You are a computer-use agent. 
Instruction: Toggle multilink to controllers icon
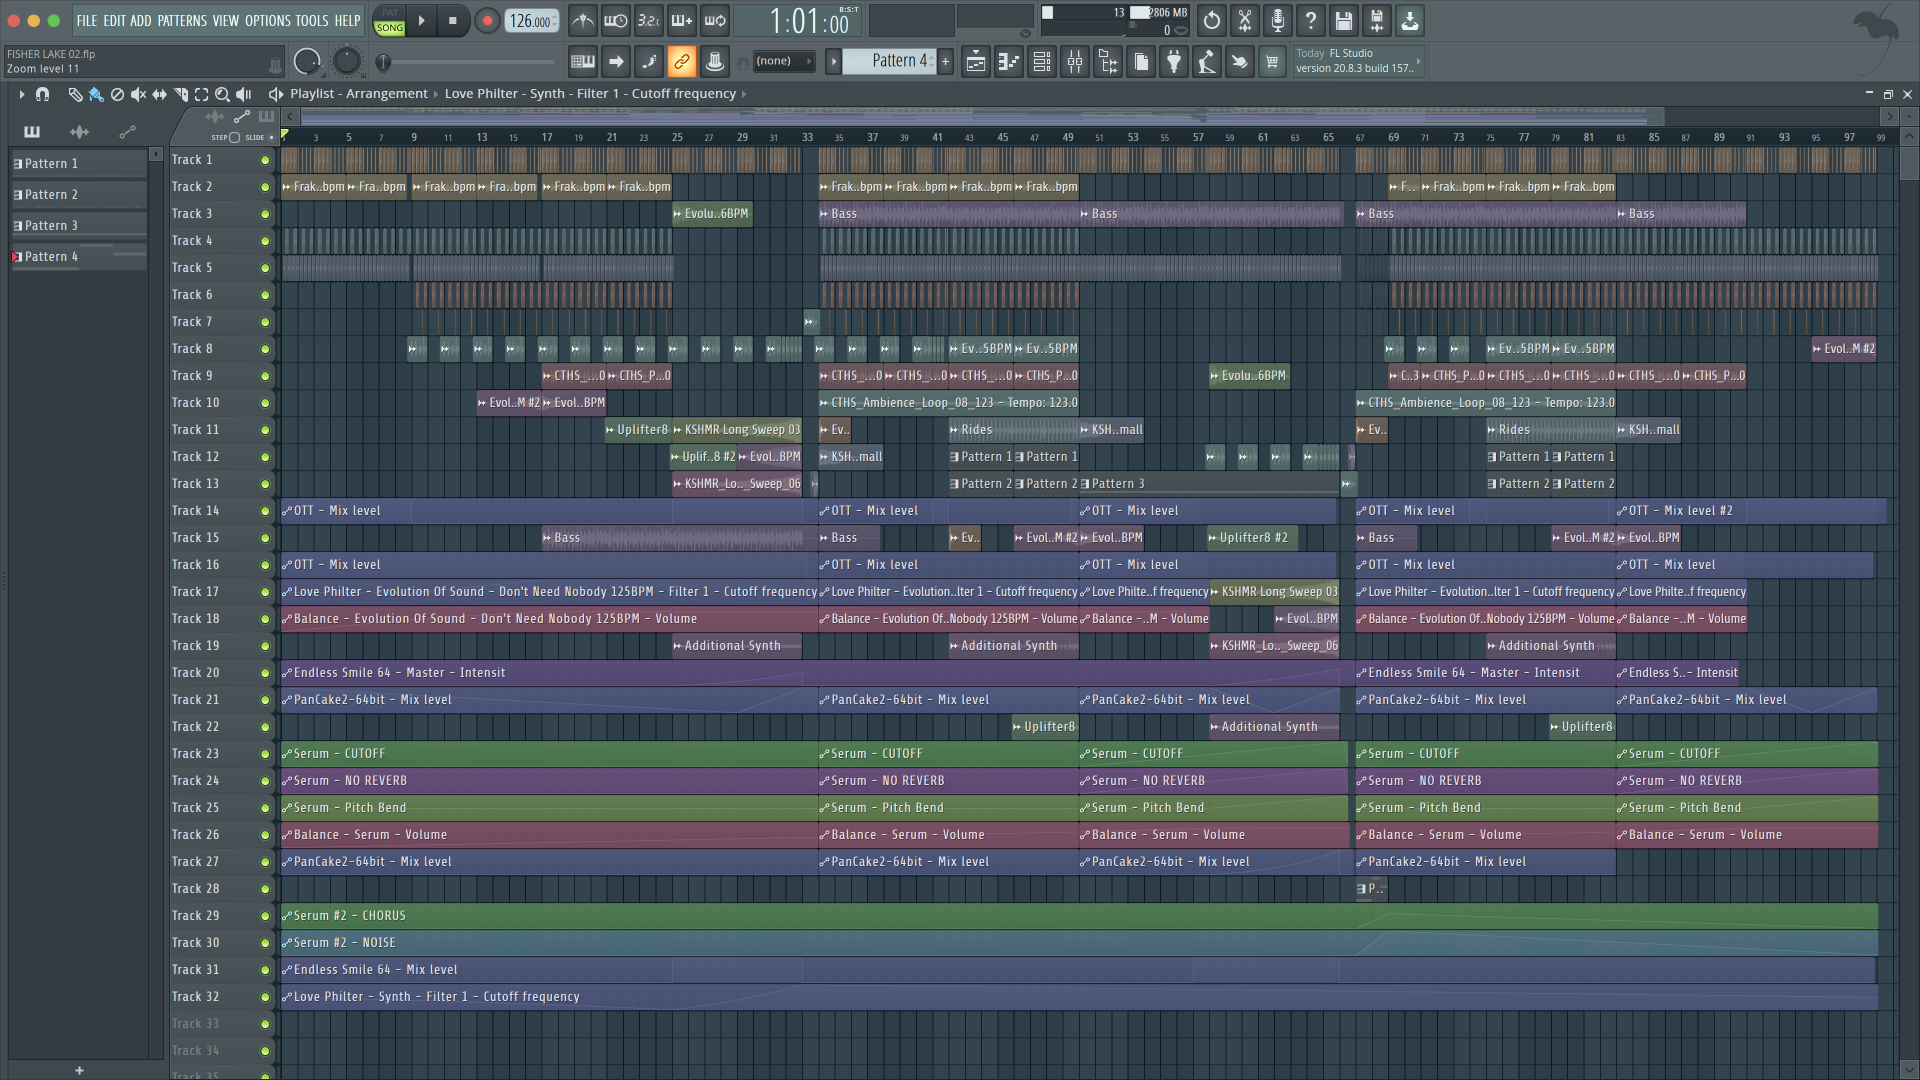coord(715,61)
